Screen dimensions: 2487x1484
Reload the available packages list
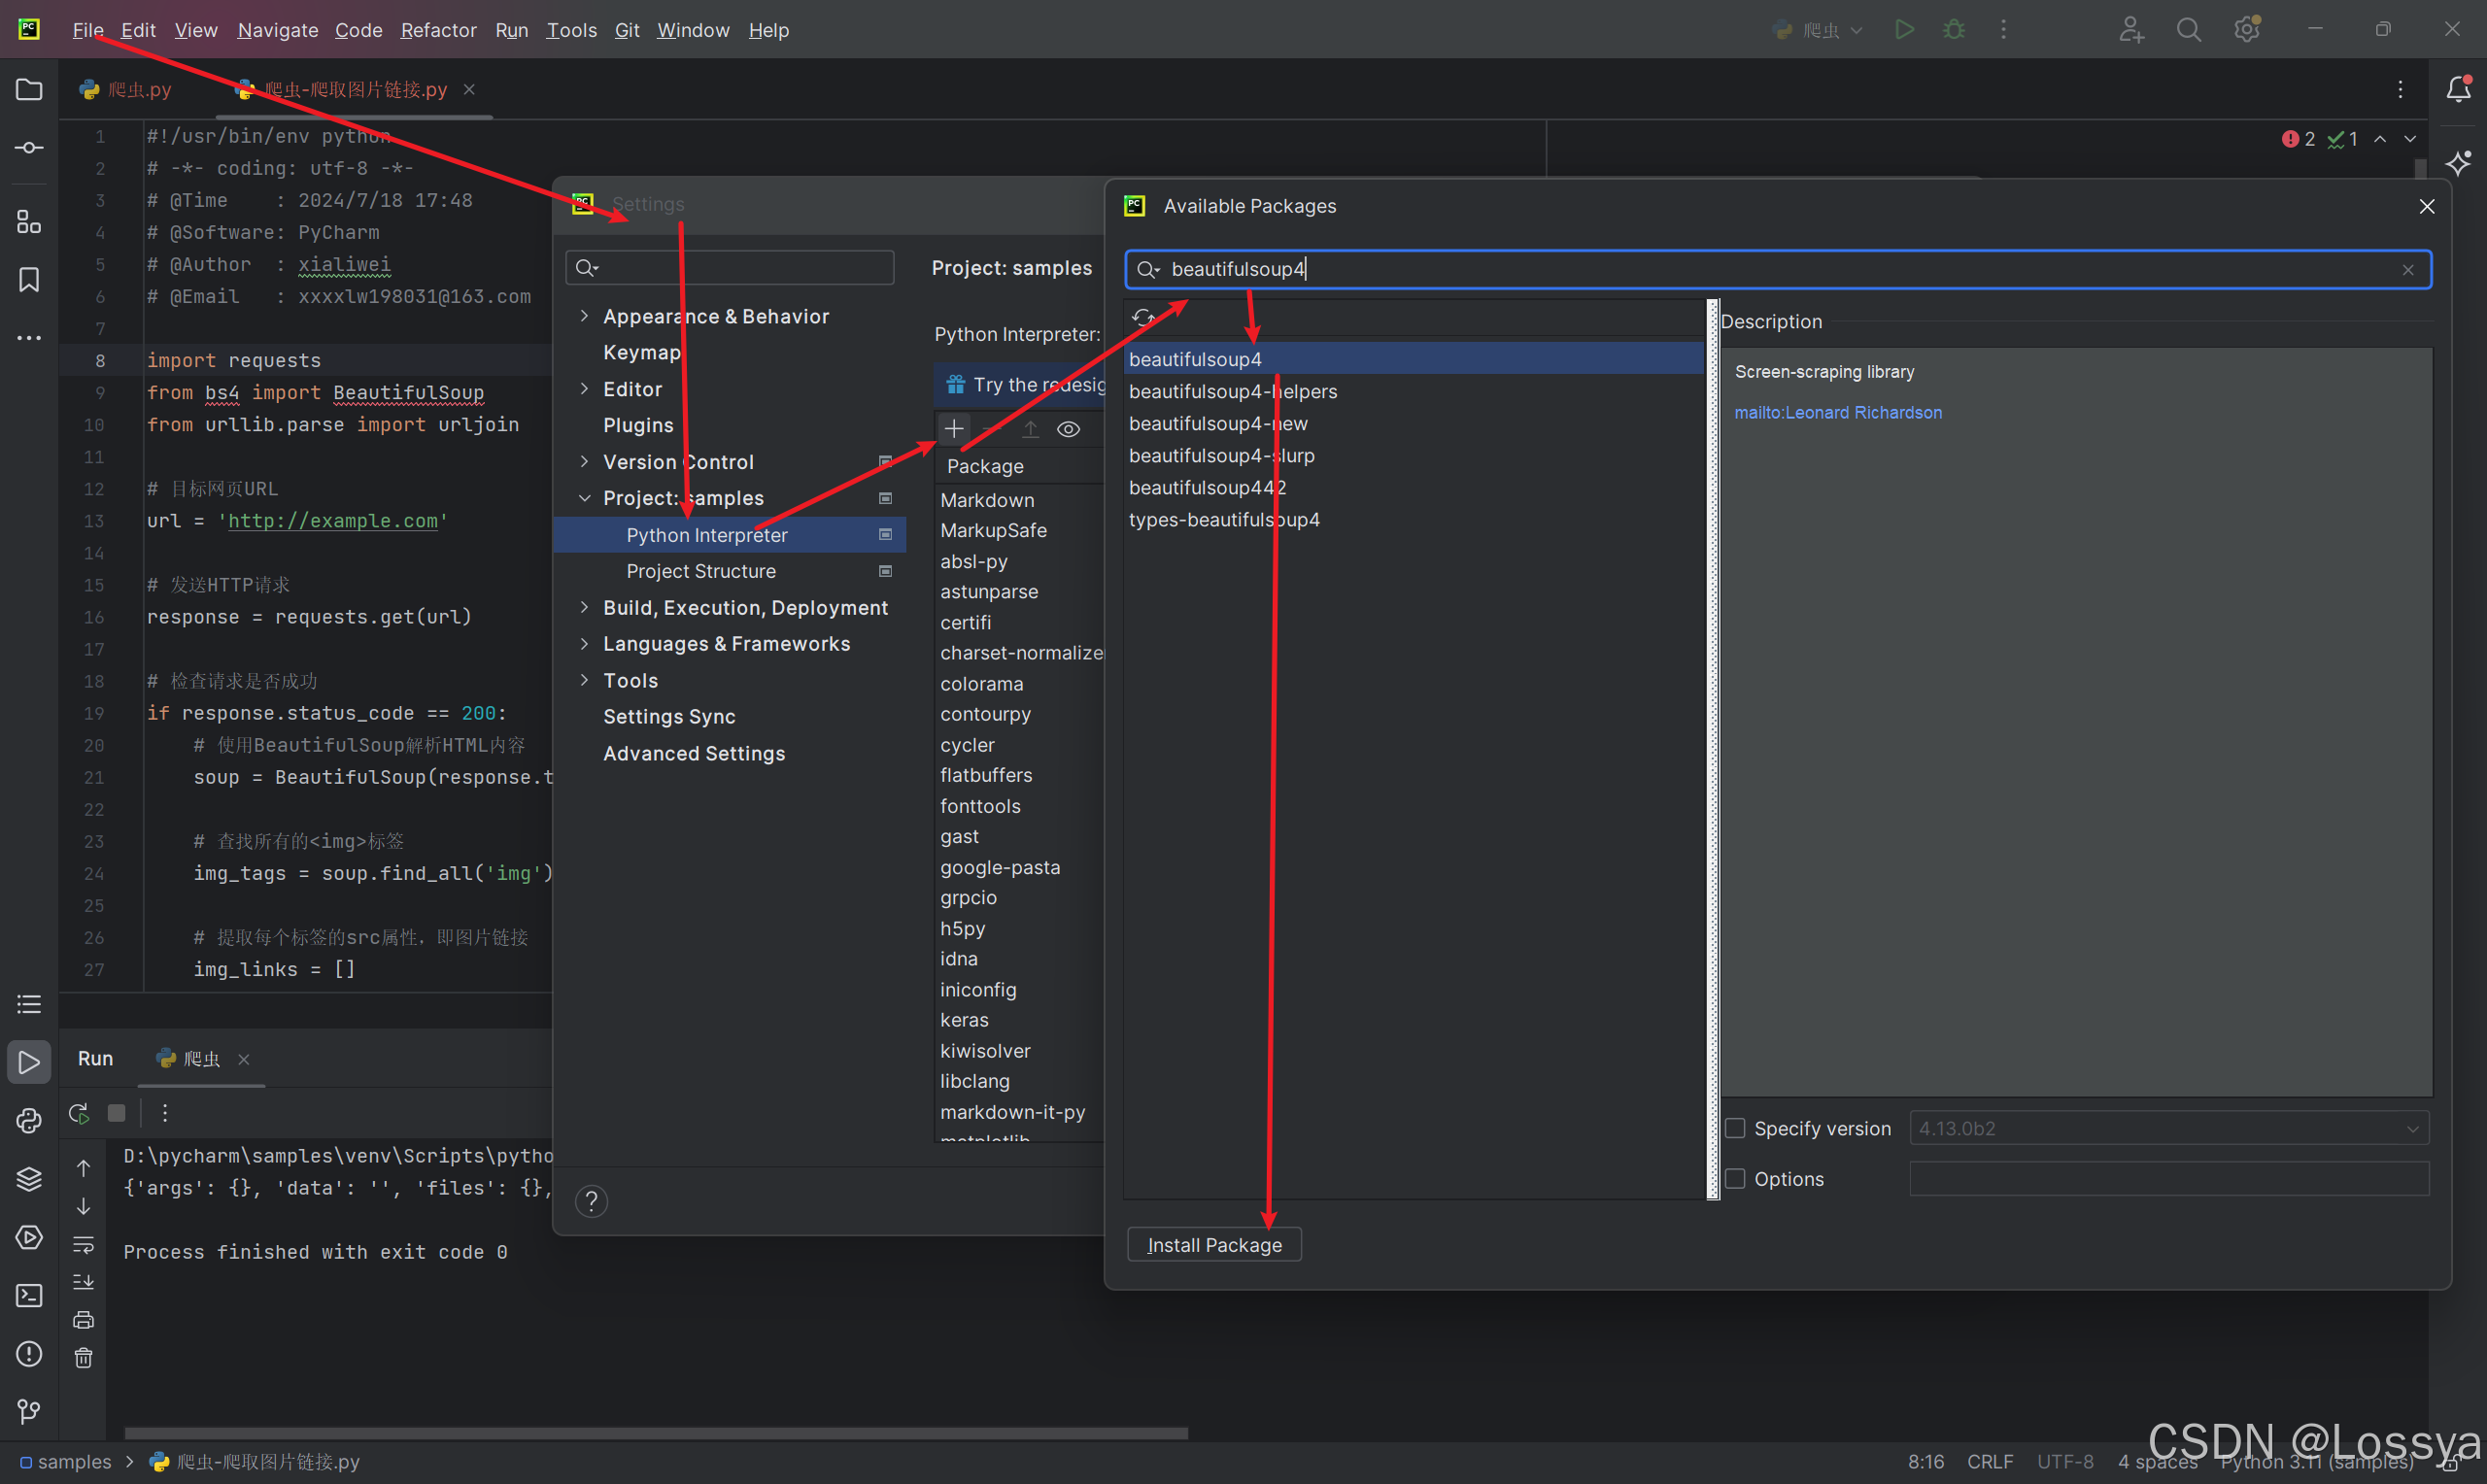point(1143,318)
